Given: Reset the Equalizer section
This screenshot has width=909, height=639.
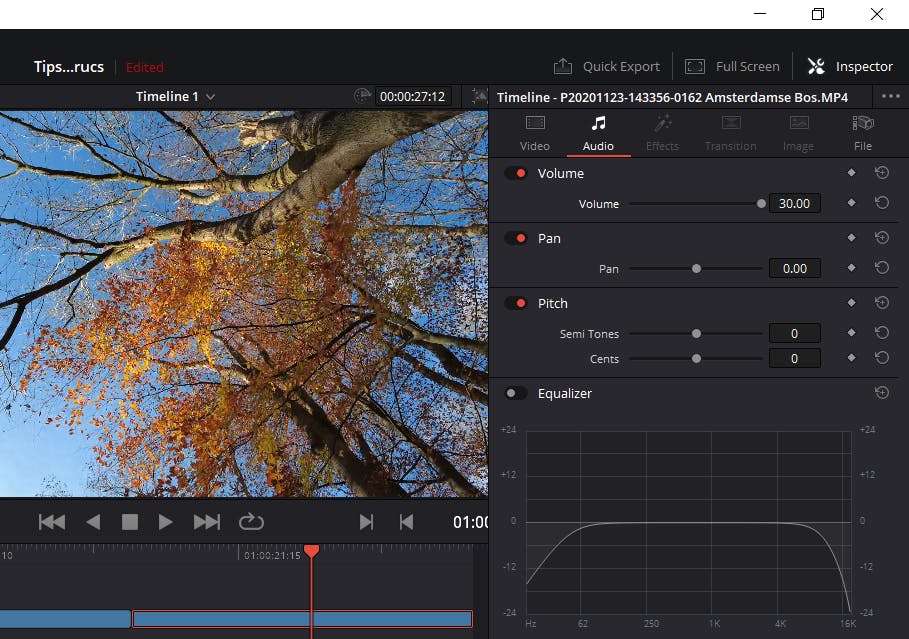Looking at the screenshot, I should point(881,393).
